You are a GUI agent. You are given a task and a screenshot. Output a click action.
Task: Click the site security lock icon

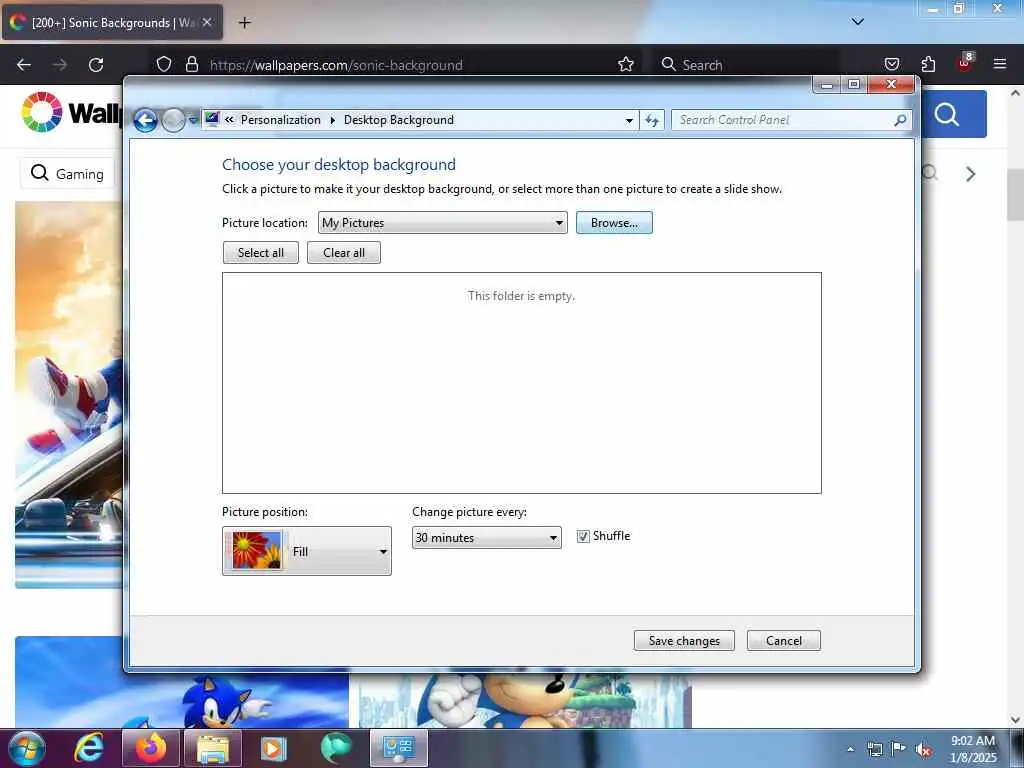(191, 64)
